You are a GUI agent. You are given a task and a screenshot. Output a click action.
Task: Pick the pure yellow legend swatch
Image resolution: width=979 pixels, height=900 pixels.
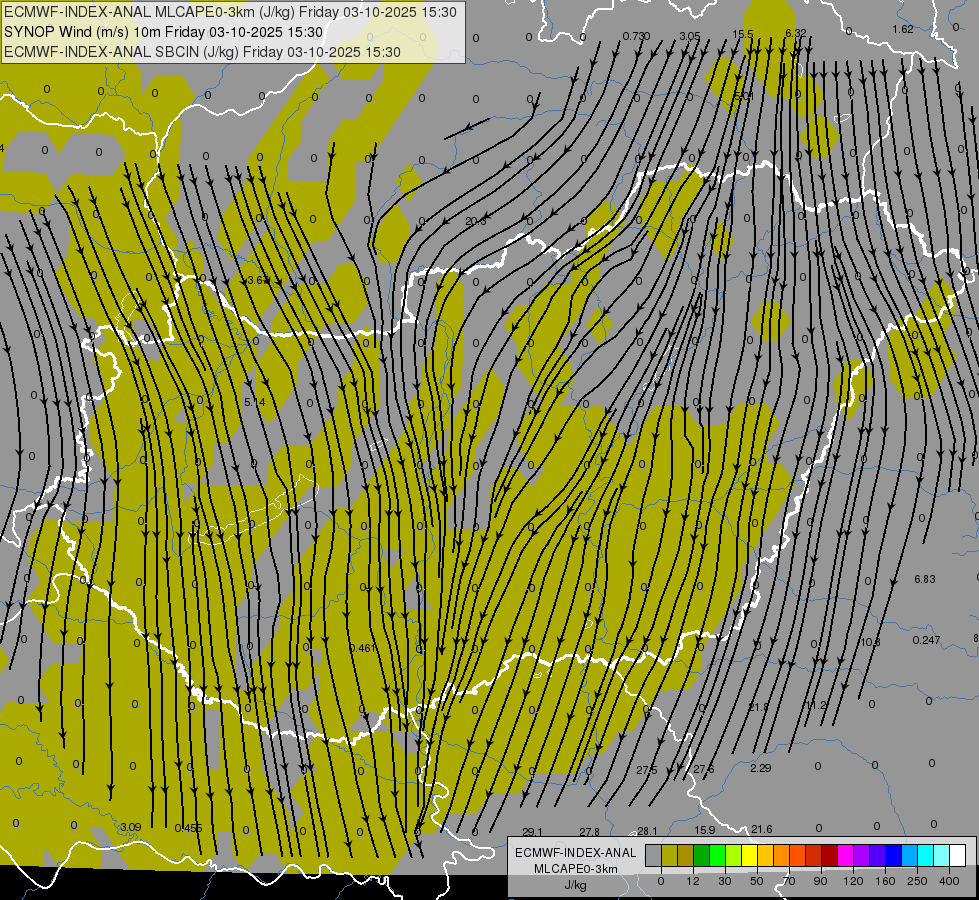tap(750, 855)
